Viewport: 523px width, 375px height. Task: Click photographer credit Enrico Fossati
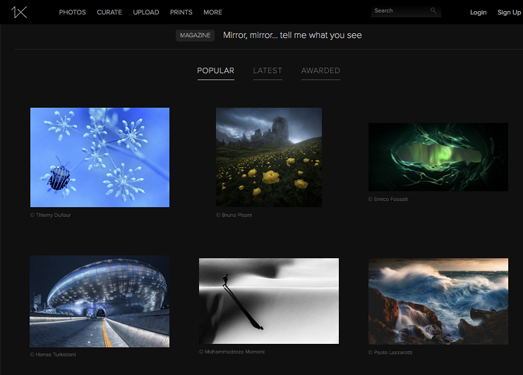pos(388,199)
